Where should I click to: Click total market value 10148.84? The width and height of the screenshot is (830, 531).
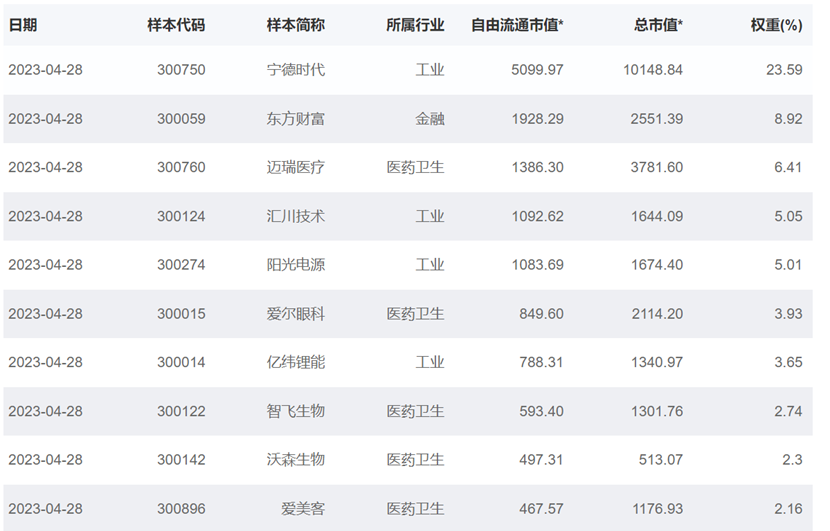653,70
